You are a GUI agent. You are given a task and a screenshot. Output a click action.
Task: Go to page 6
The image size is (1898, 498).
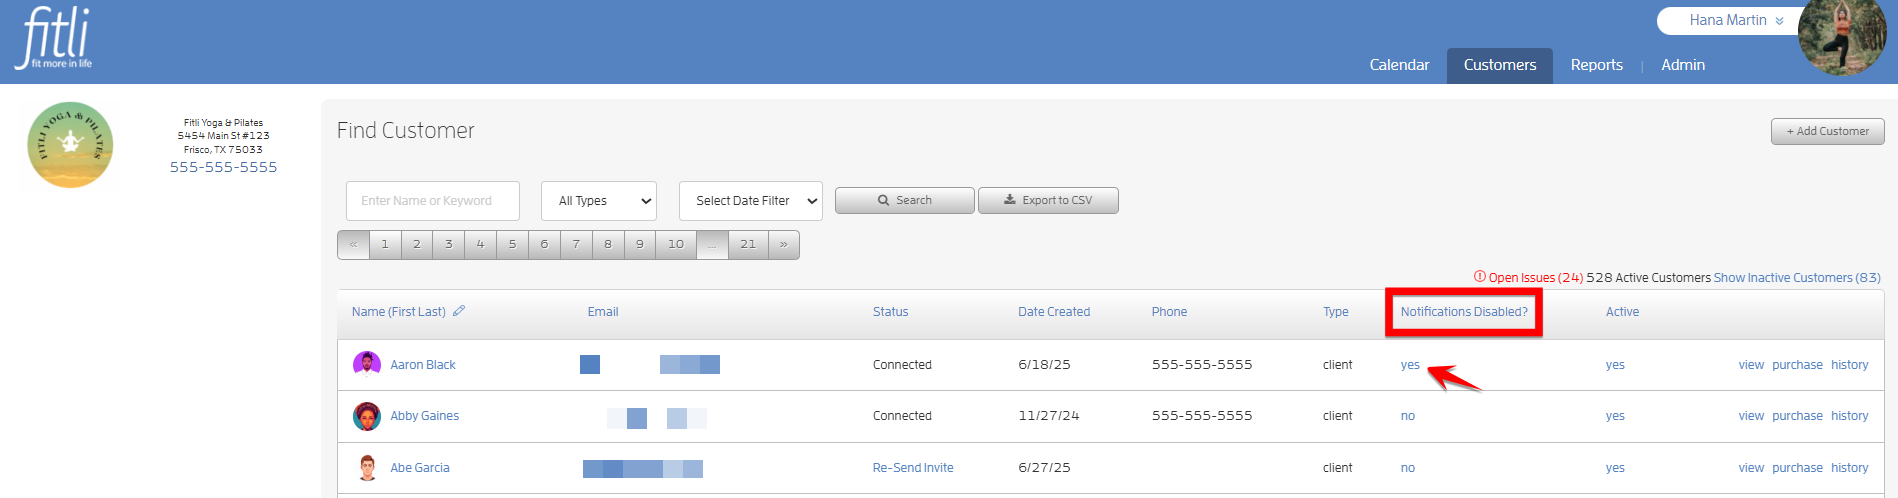[x=544, y=244]
